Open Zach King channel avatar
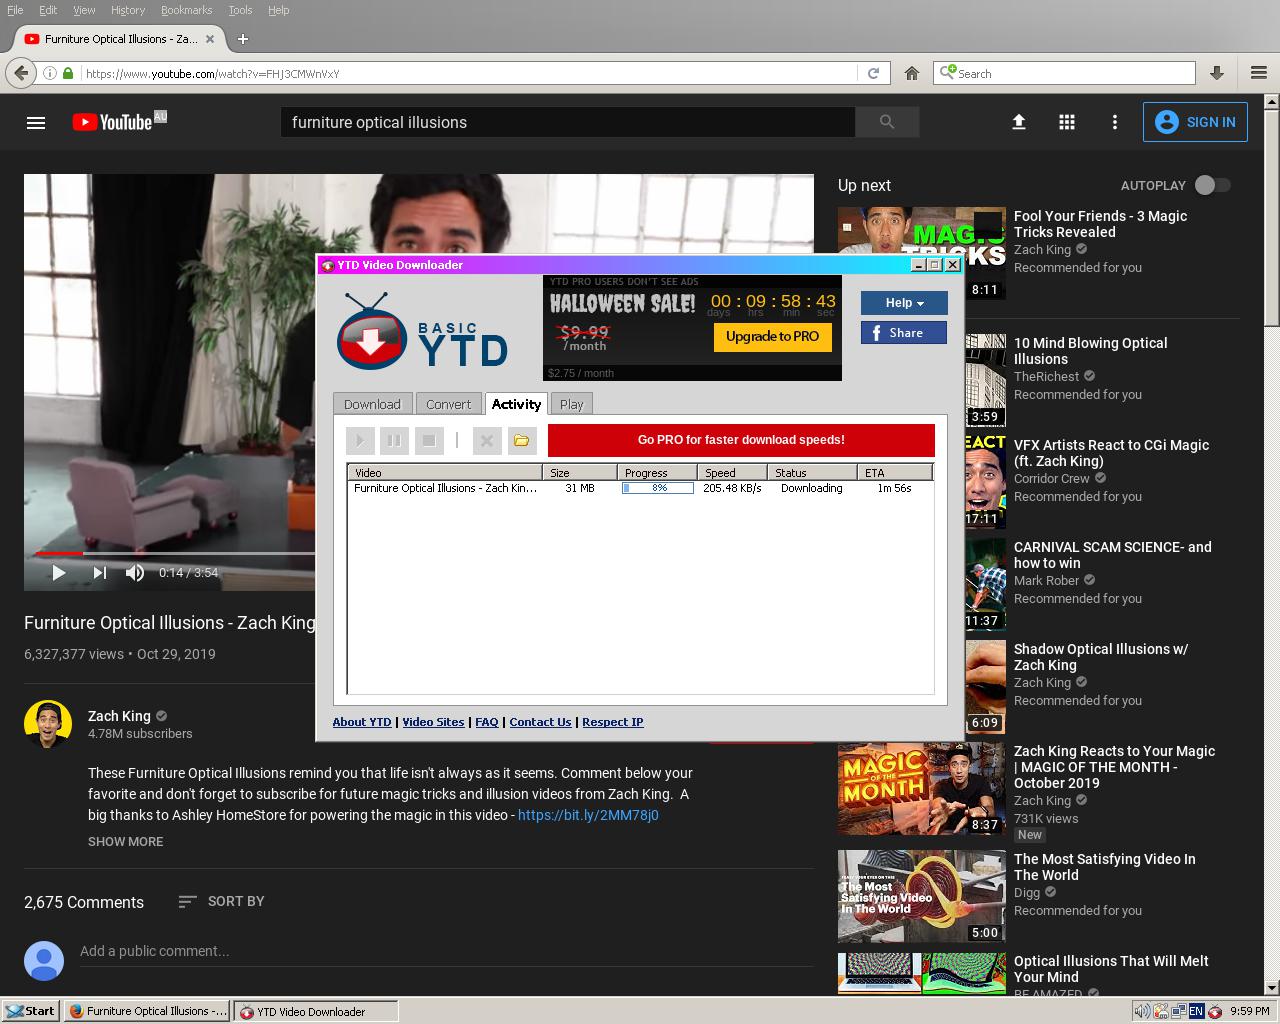This screenshot has width=1280, height=1024. click(x=48, y=724)
